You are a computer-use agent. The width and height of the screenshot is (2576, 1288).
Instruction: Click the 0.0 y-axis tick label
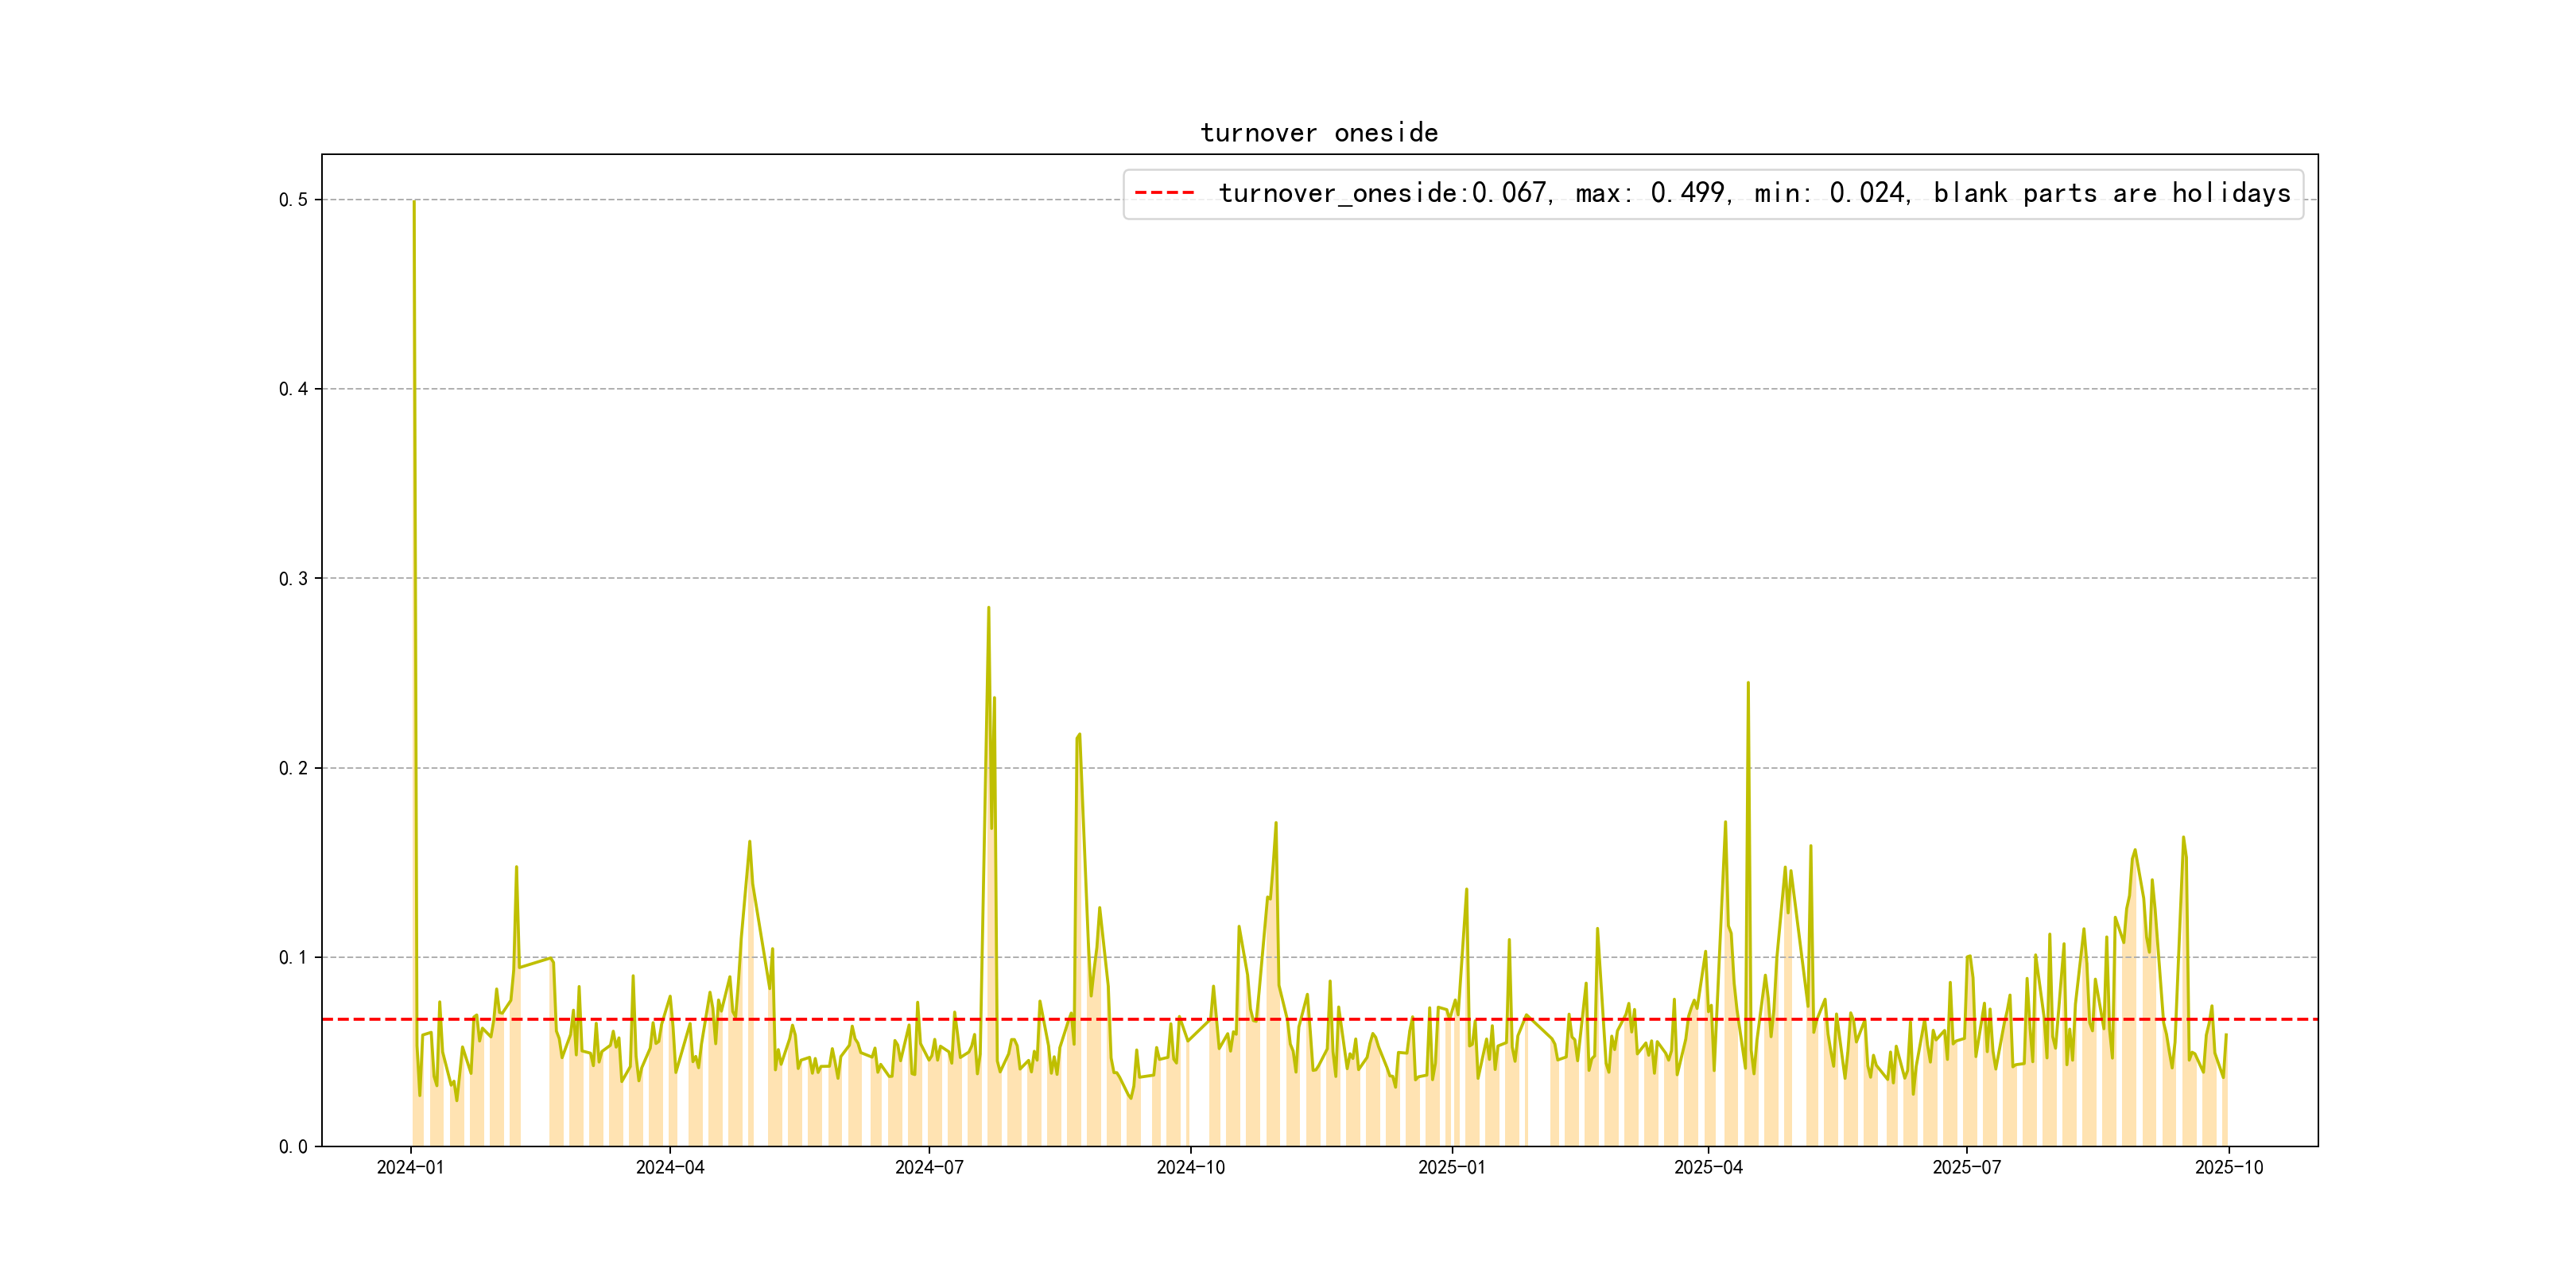[x=293, y=1147]
